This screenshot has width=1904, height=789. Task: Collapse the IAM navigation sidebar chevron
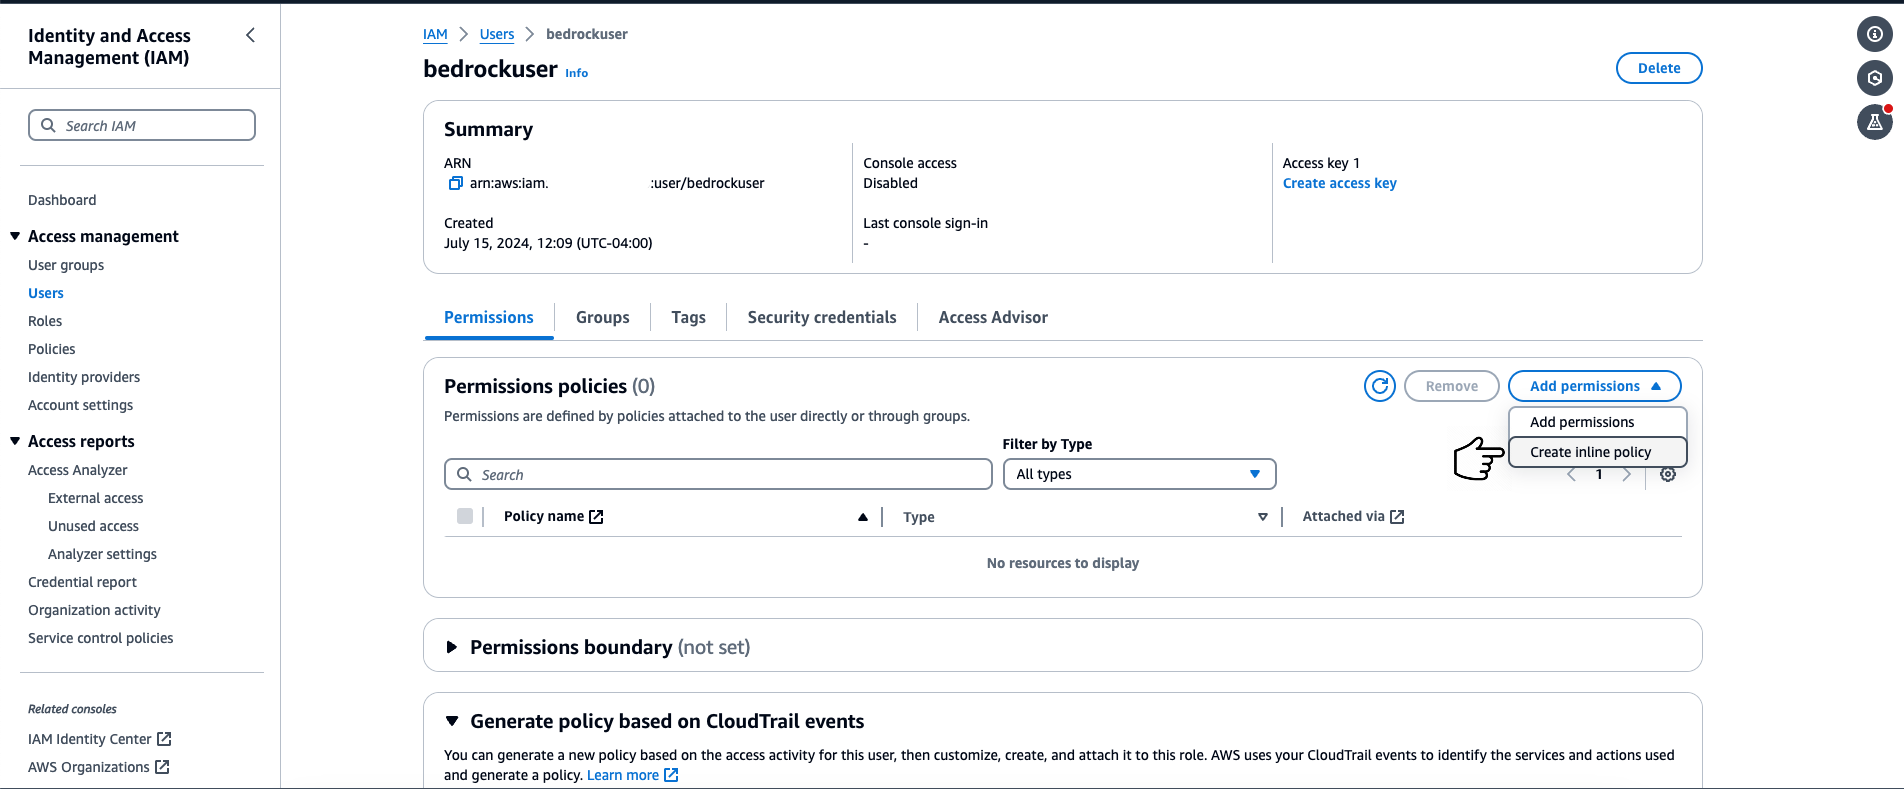point(250,36)
